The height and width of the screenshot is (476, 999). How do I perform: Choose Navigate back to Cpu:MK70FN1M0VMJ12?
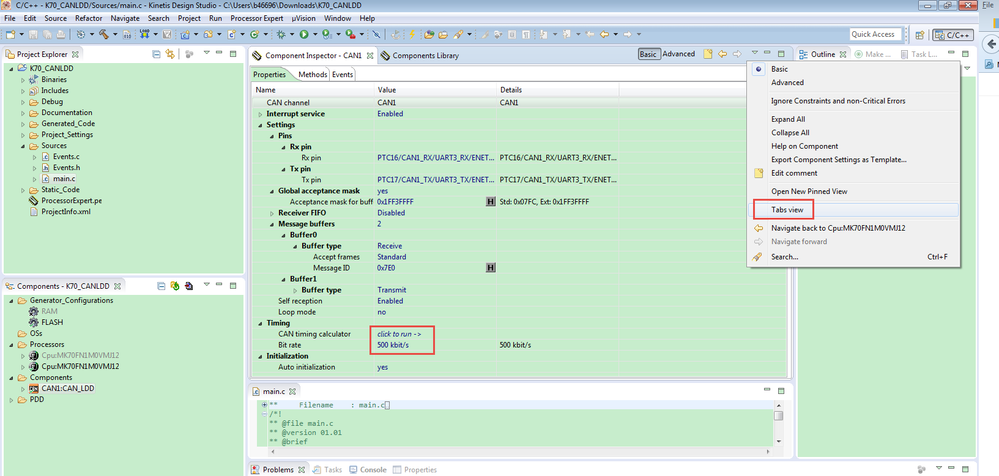838,228
